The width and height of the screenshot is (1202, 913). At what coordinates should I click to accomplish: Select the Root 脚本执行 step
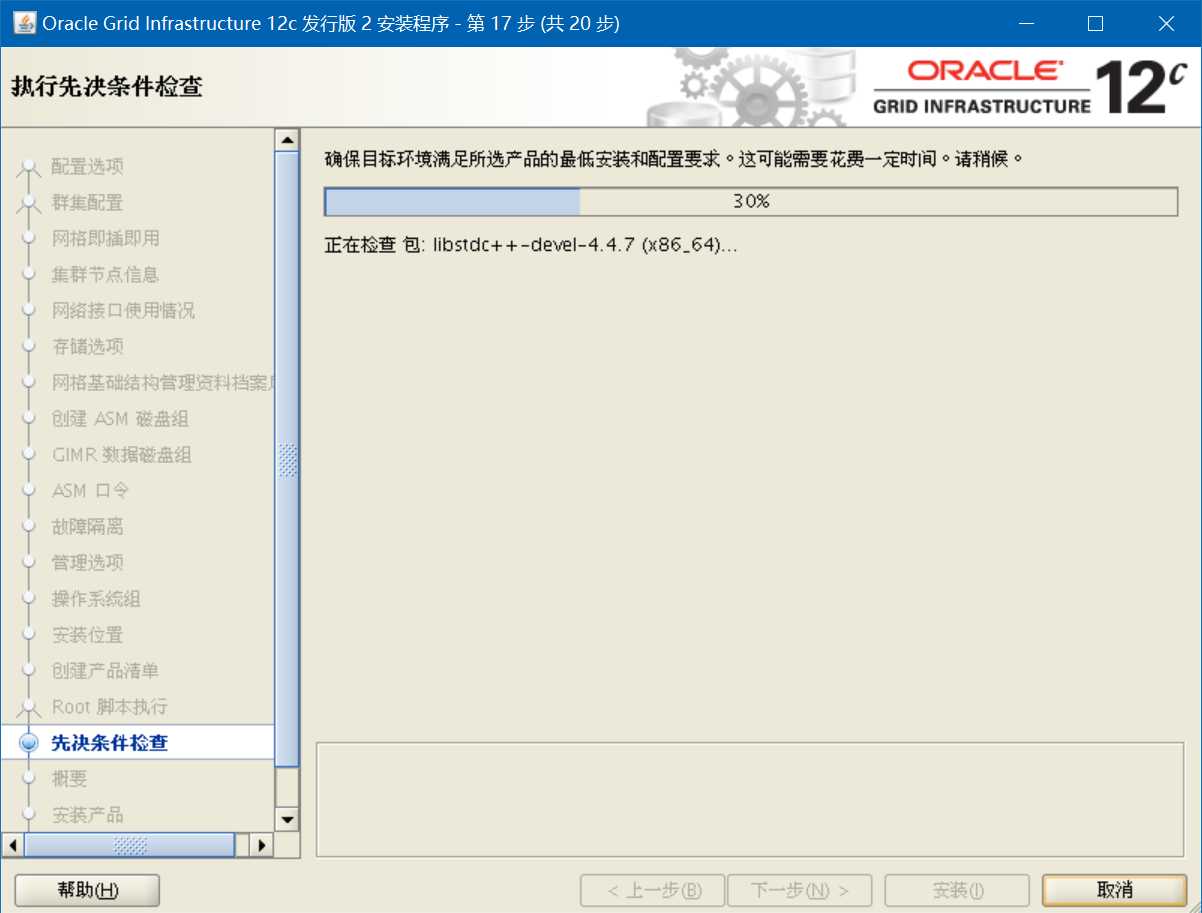pyautogui.click(x=110, y=706)
